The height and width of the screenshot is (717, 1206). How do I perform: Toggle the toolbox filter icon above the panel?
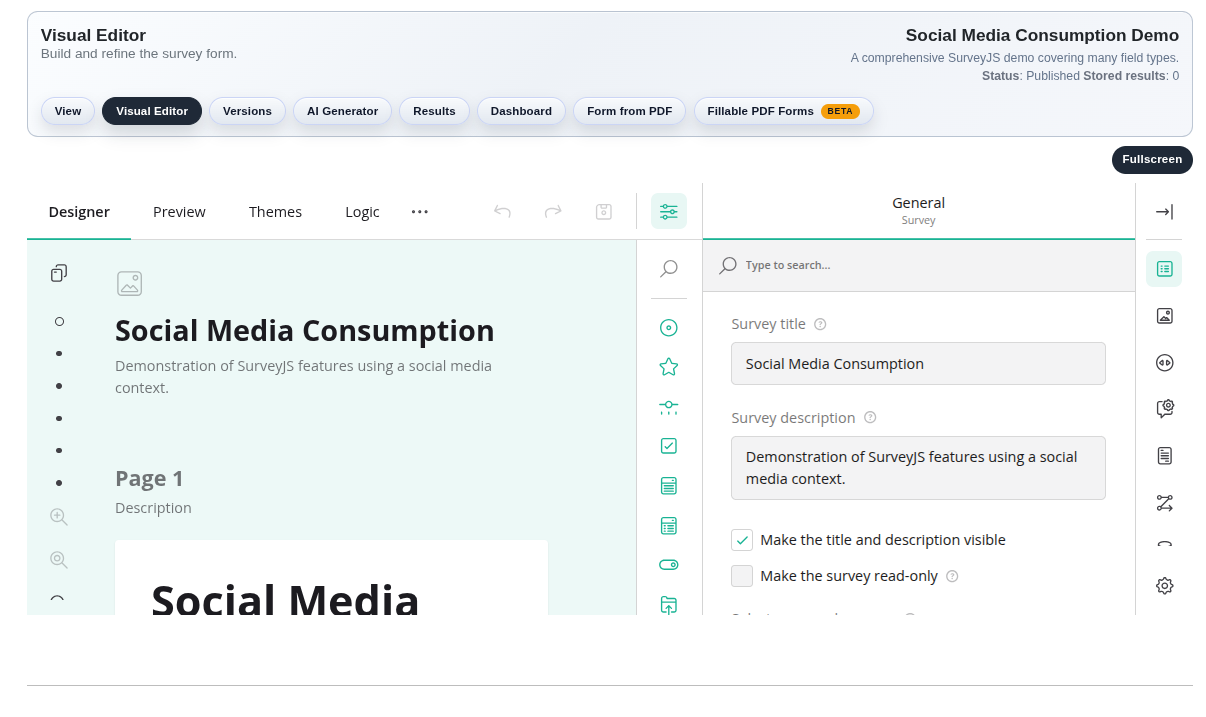click(668, 211)
